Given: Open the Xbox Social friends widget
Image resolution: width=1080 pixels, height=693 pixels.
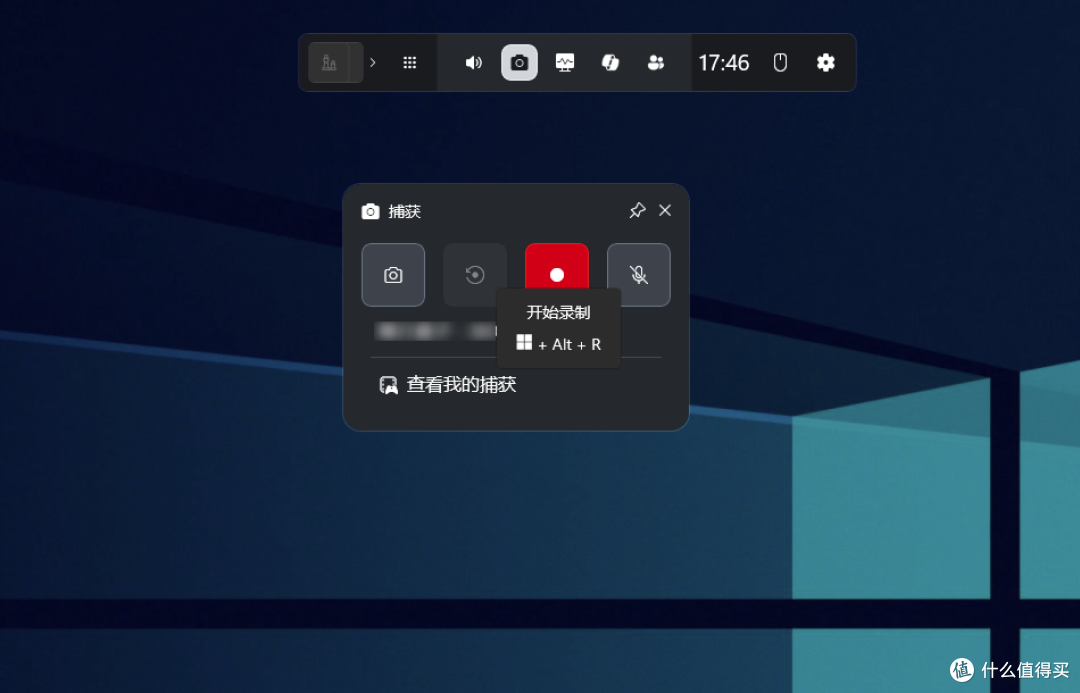Looking at the screenshot, I should click(x=656, y=63).
